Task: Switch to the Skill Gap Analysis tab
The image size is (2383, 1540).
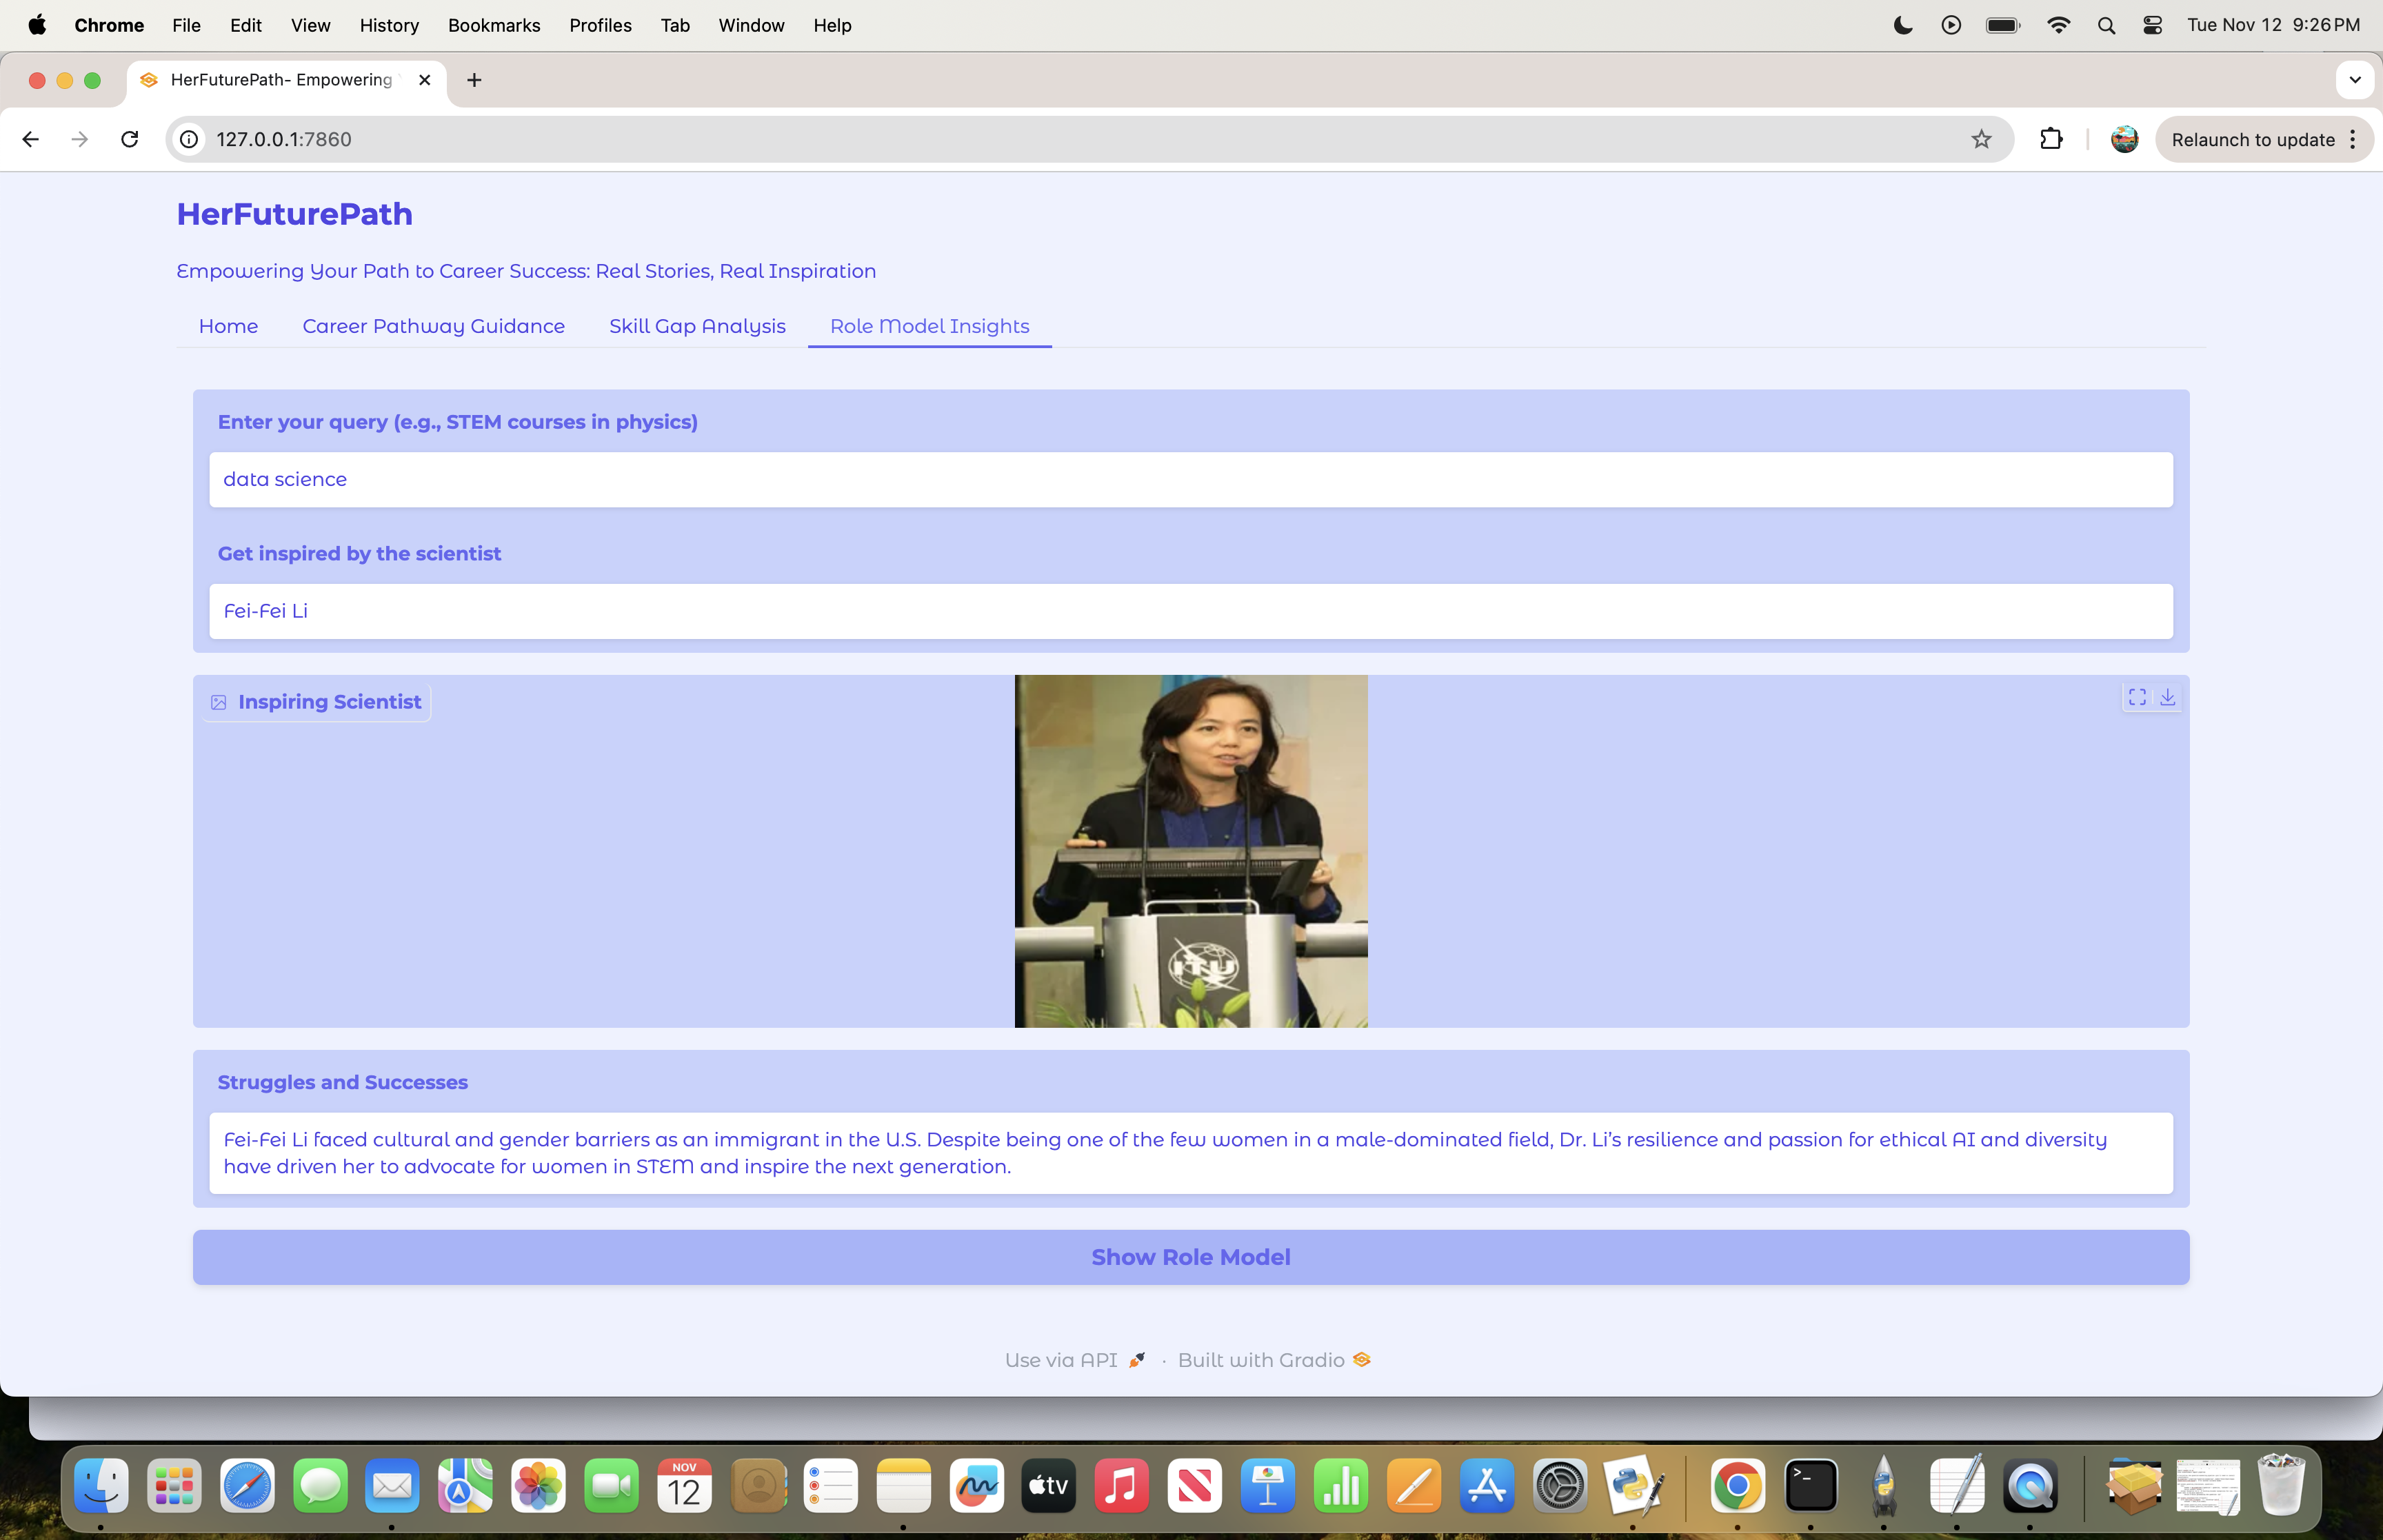Action: point(697,326)
